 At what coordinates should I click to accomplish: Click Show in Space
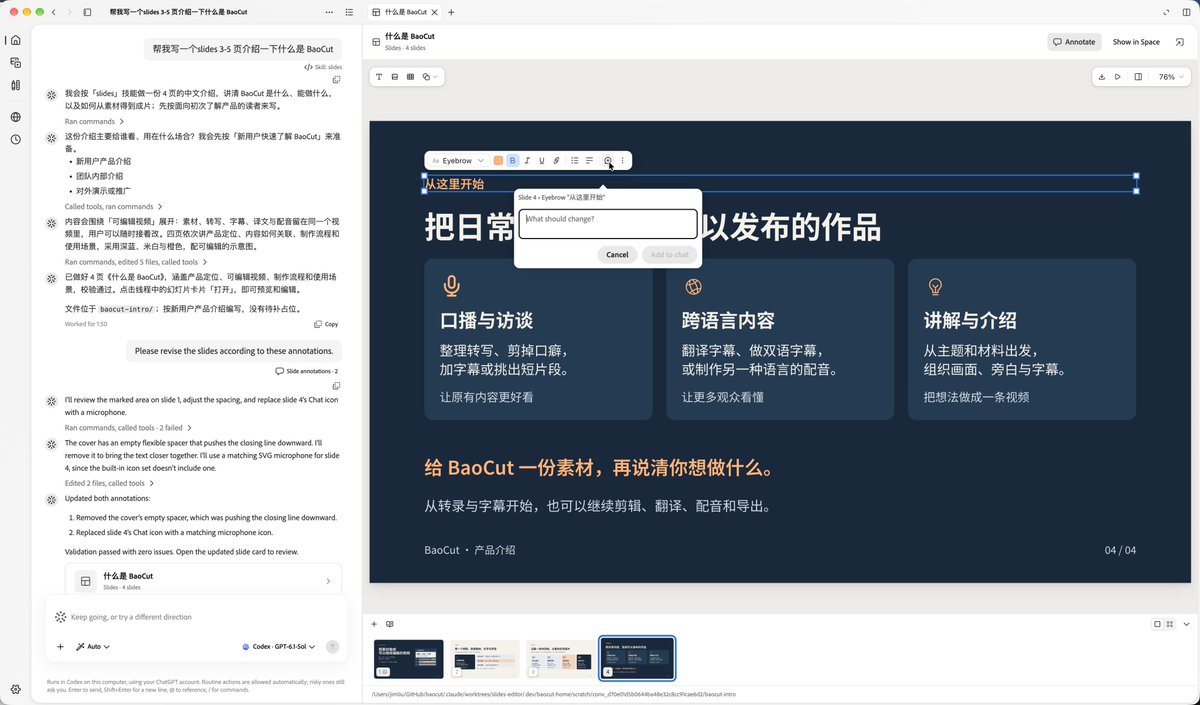point(1136,42)
